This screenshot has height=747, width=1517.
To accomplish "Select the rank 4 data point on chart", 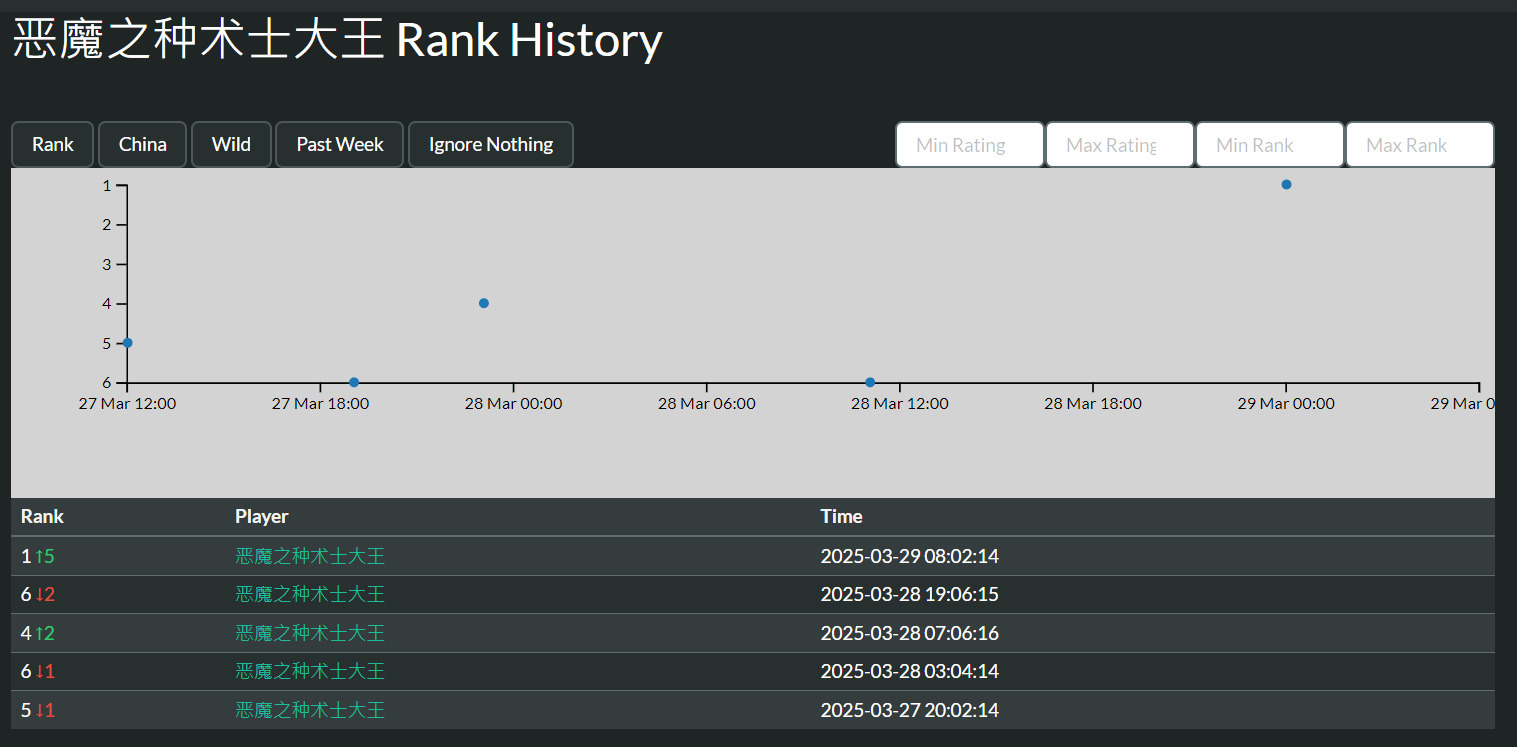I will point(484,303).
